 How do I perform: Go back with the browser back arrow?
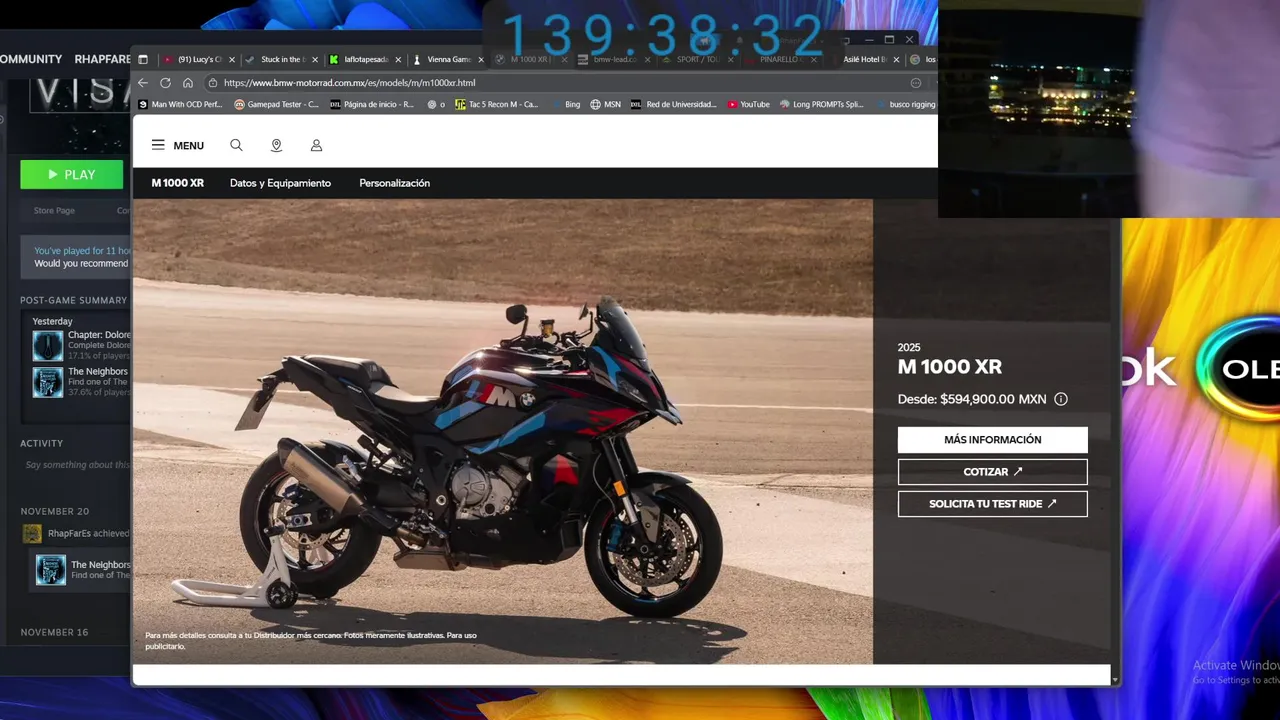143,83
